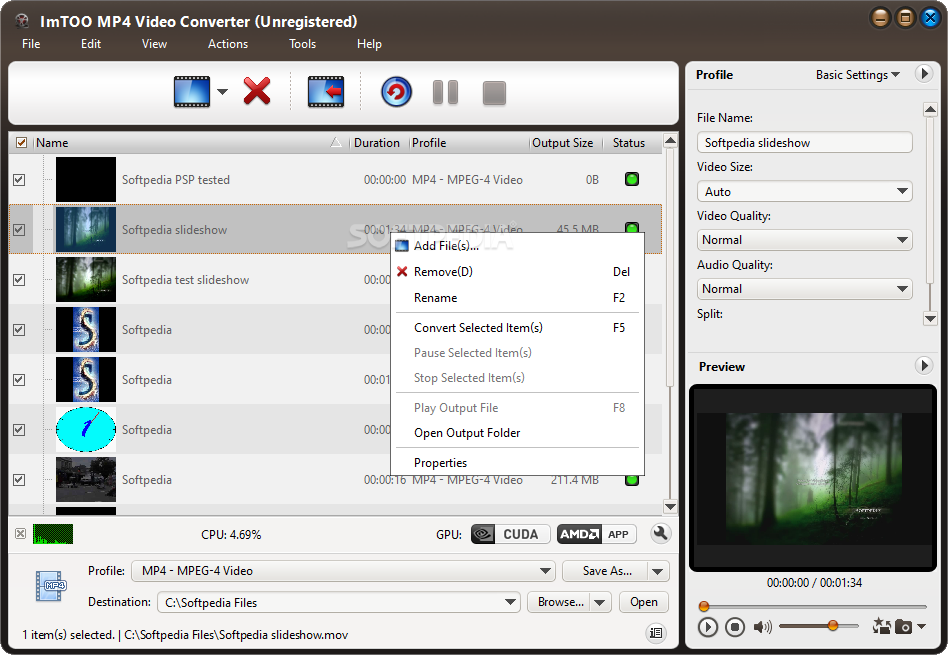Click the red X Remove toolbar icon
The height and width of the screenshot is (655, 948).
(257, 91)
